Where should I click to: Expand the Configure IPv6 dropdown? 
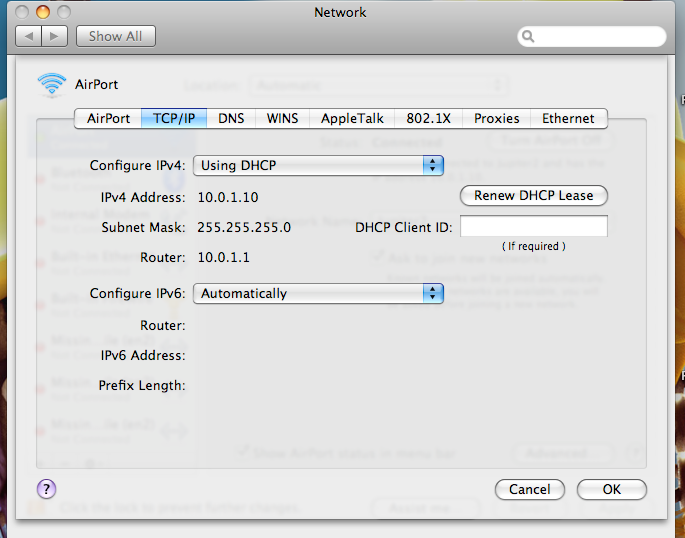coord(319,293)
